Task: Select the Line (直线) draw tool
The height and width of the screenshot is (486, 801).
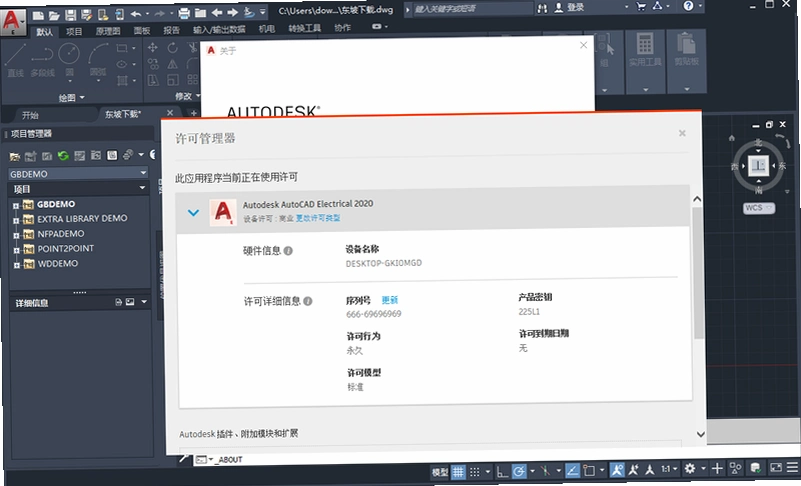Action: pos(15,61)
